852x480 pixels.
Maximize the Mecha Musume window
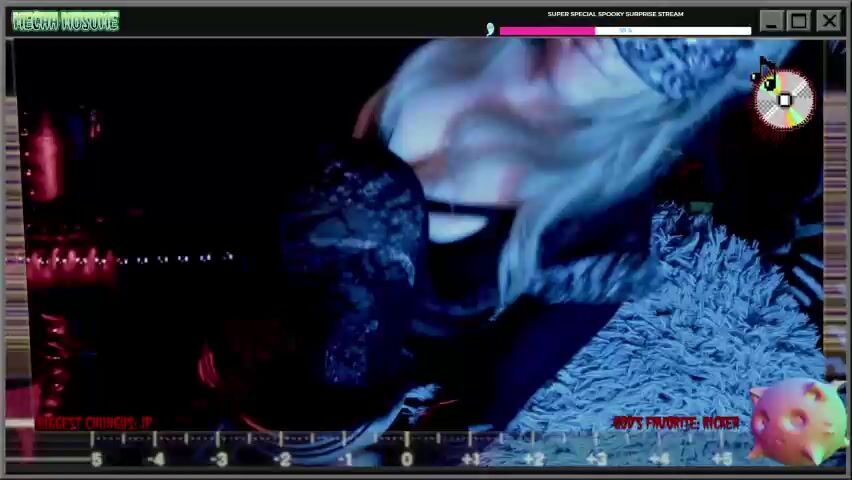click(799, 22)
